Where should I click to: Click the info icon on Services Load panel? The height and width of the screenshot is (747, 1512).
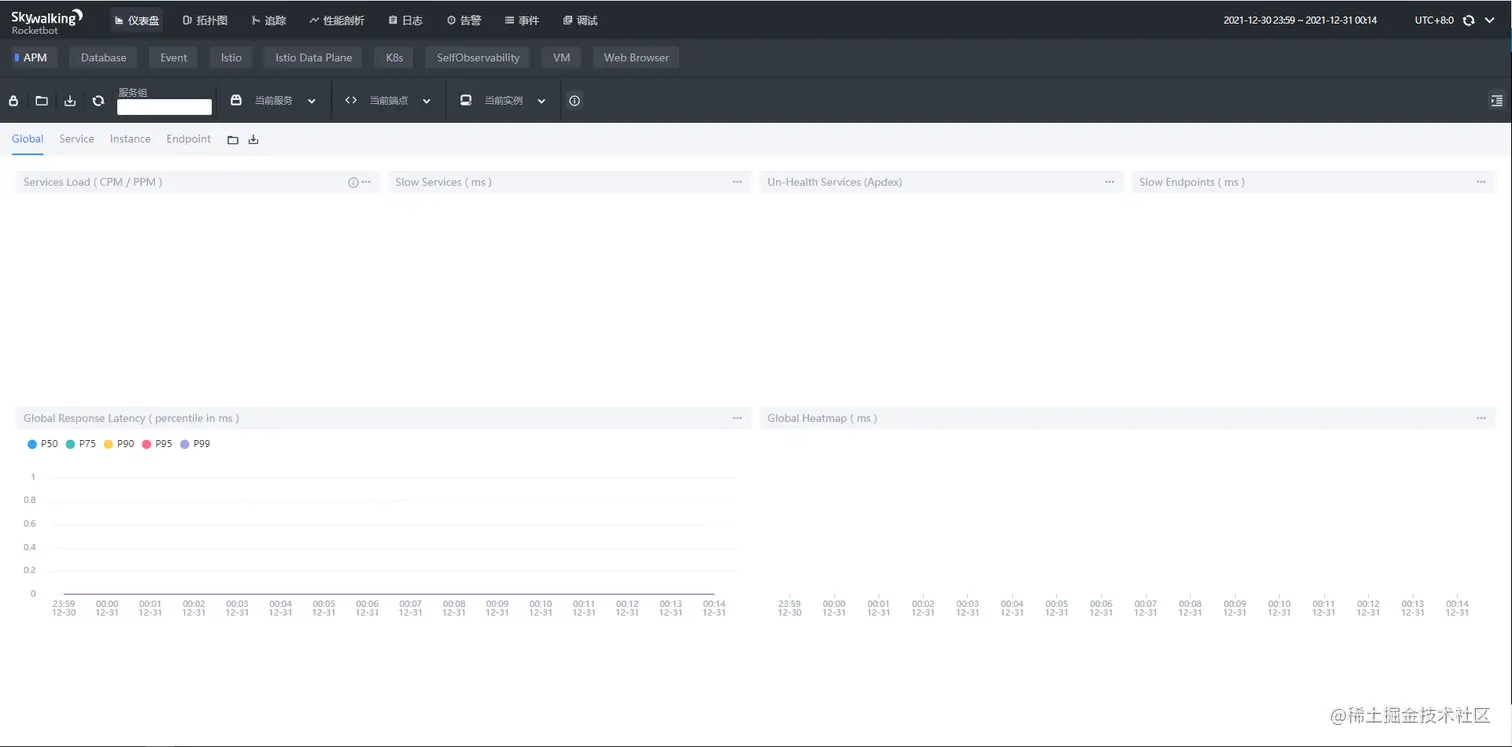352,182
